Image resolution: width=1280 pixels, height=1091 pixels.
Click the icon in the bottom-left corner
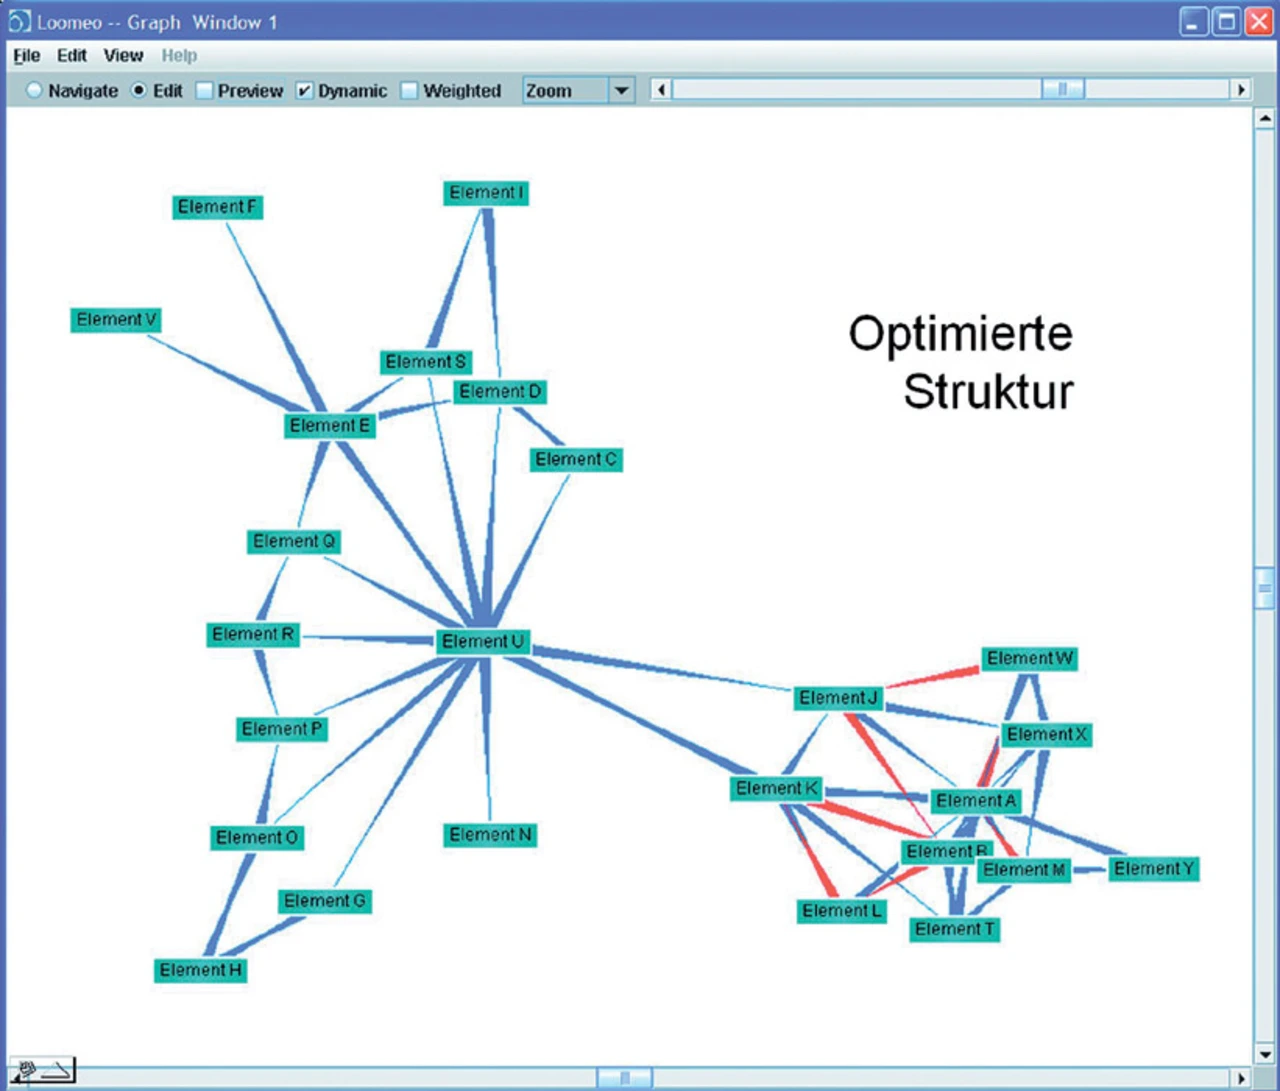(42, 1071)
